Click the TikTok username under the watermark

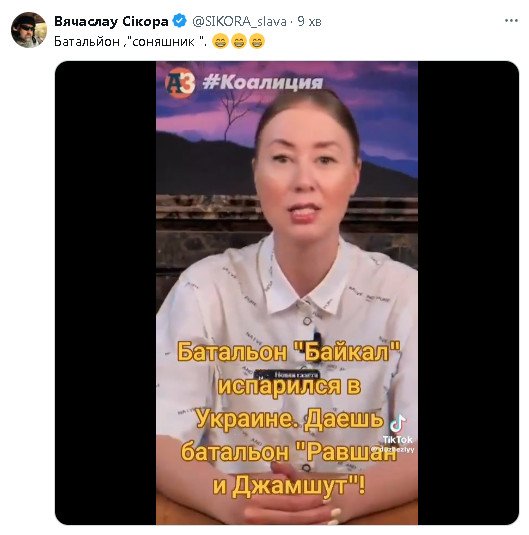click(392, 449)
